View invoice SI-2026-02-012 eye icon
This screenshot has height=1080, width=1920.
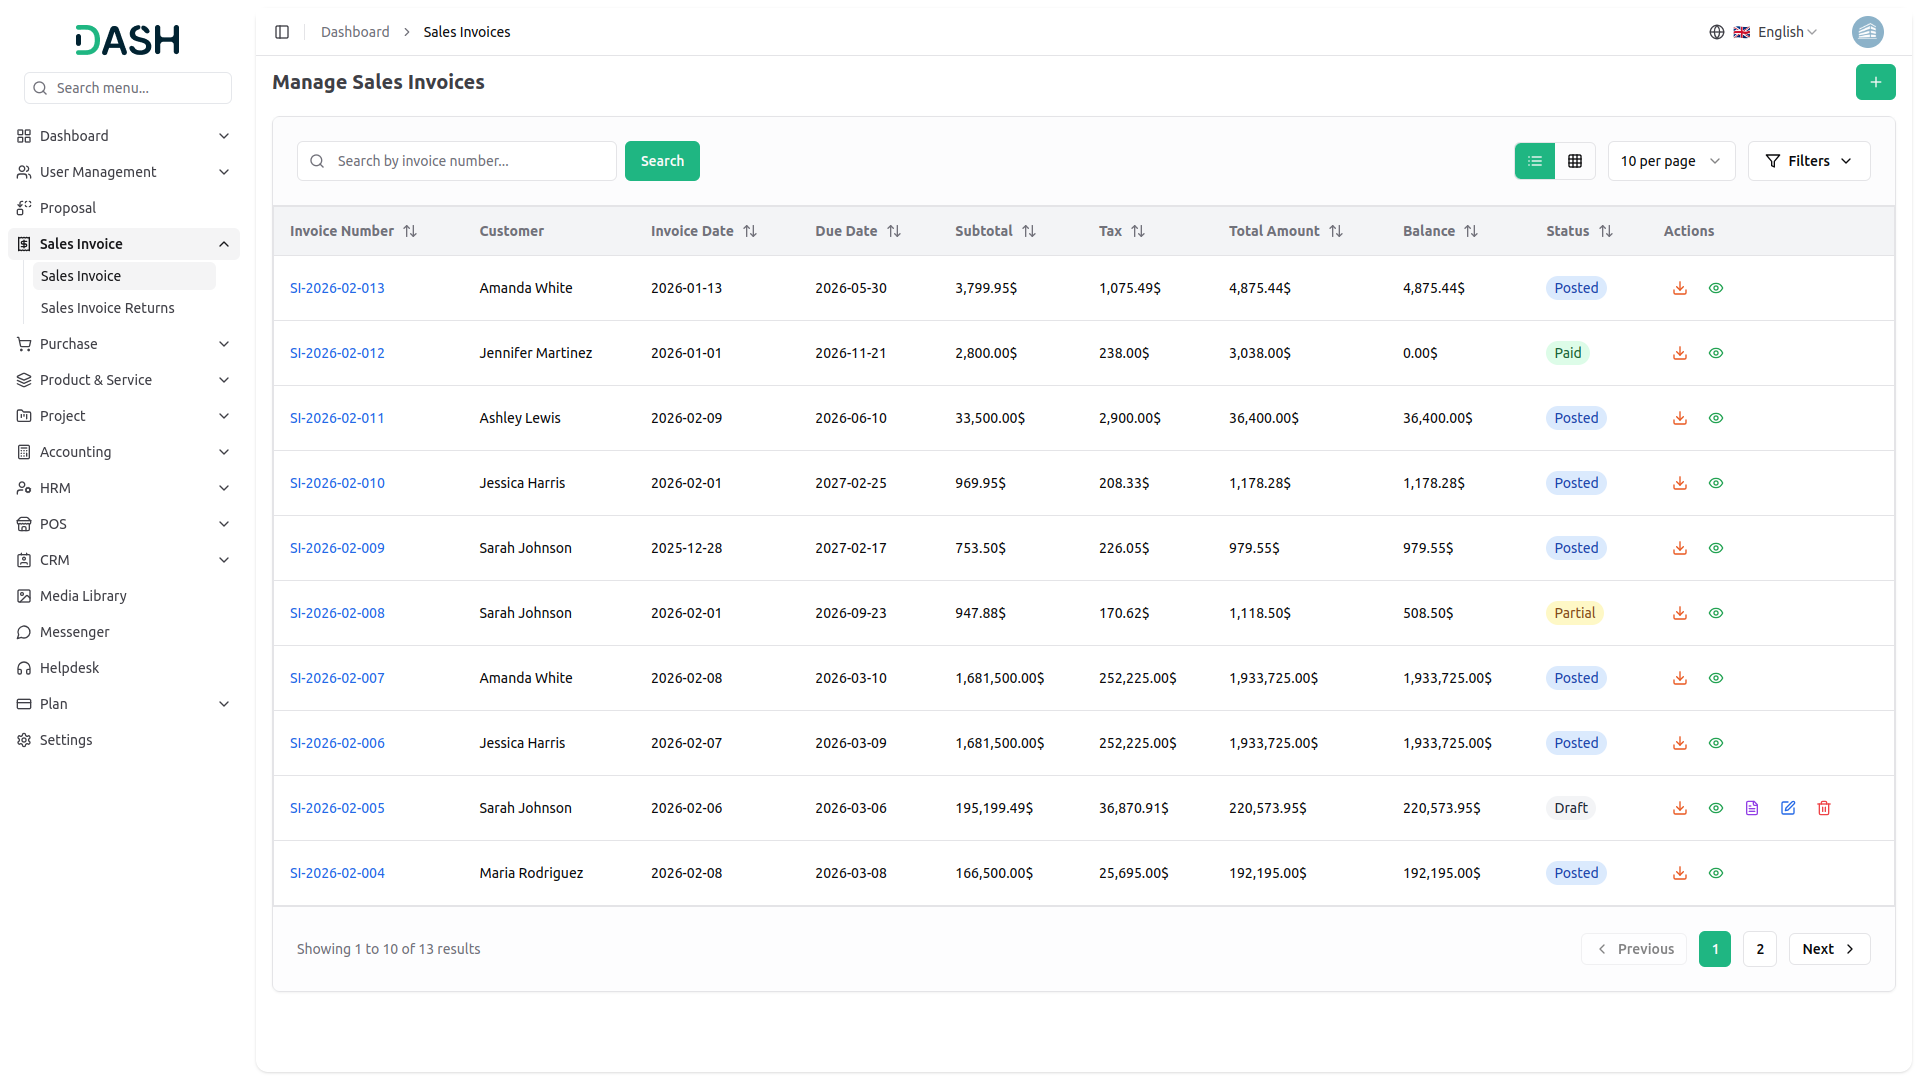[x=1716, y=353]
